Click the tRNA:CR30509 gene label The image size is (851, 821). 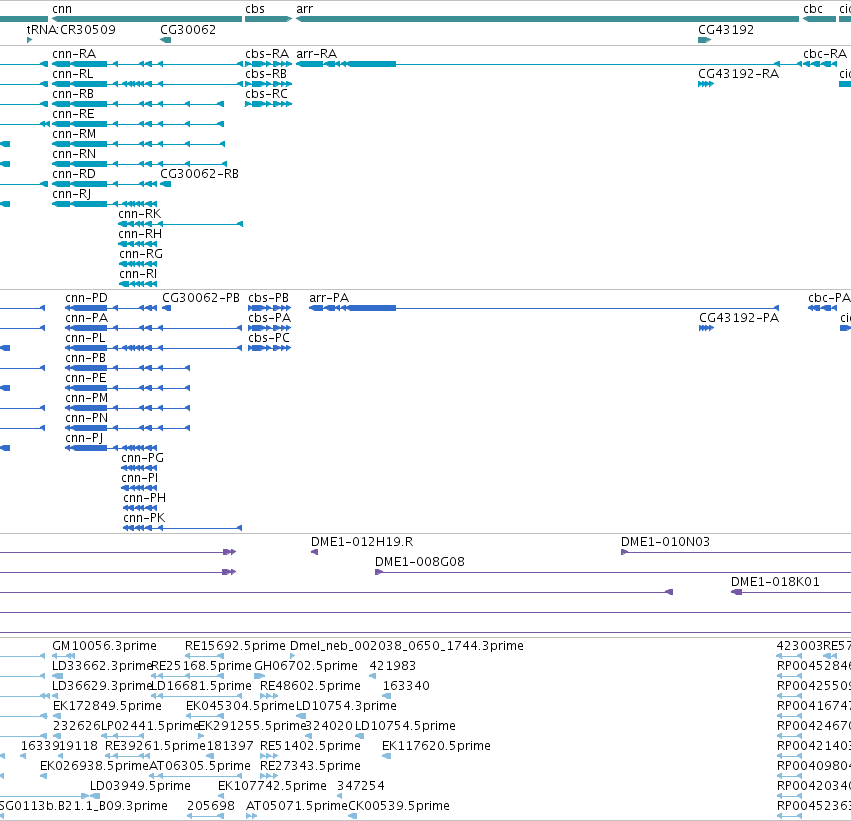[x=71, y=30]
